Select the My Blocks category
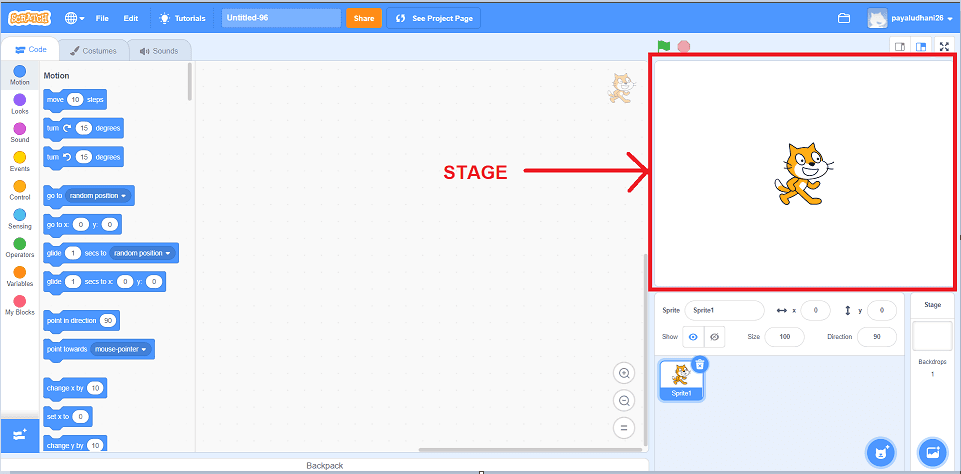The image size is (961, 474). coord(20,305)
